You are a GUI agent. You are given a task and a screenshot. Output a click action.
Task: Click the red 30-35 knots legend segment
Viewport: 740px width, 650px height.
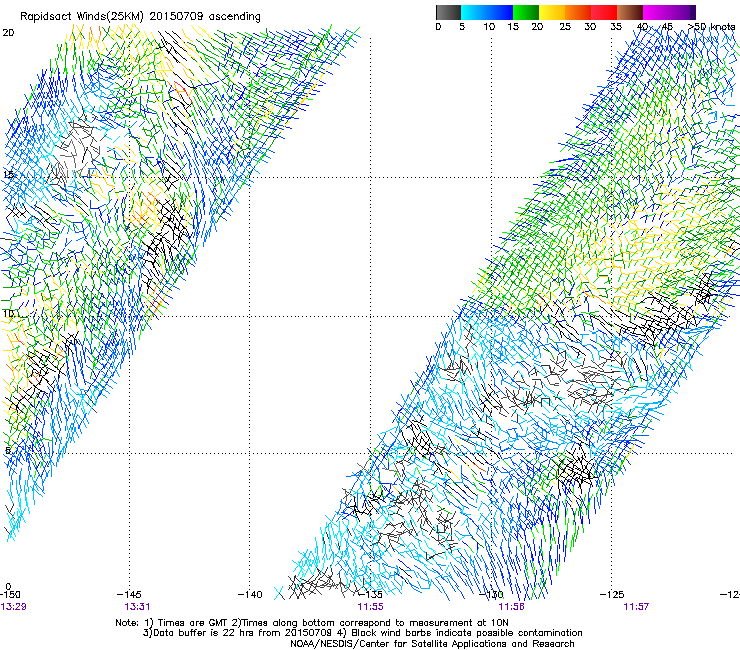(604, 12)
